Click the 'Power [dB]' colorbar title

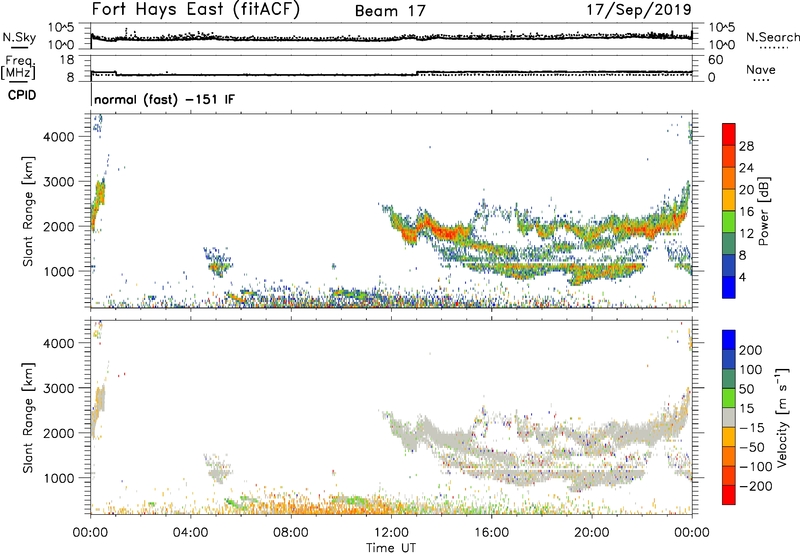tap(763, 211)
